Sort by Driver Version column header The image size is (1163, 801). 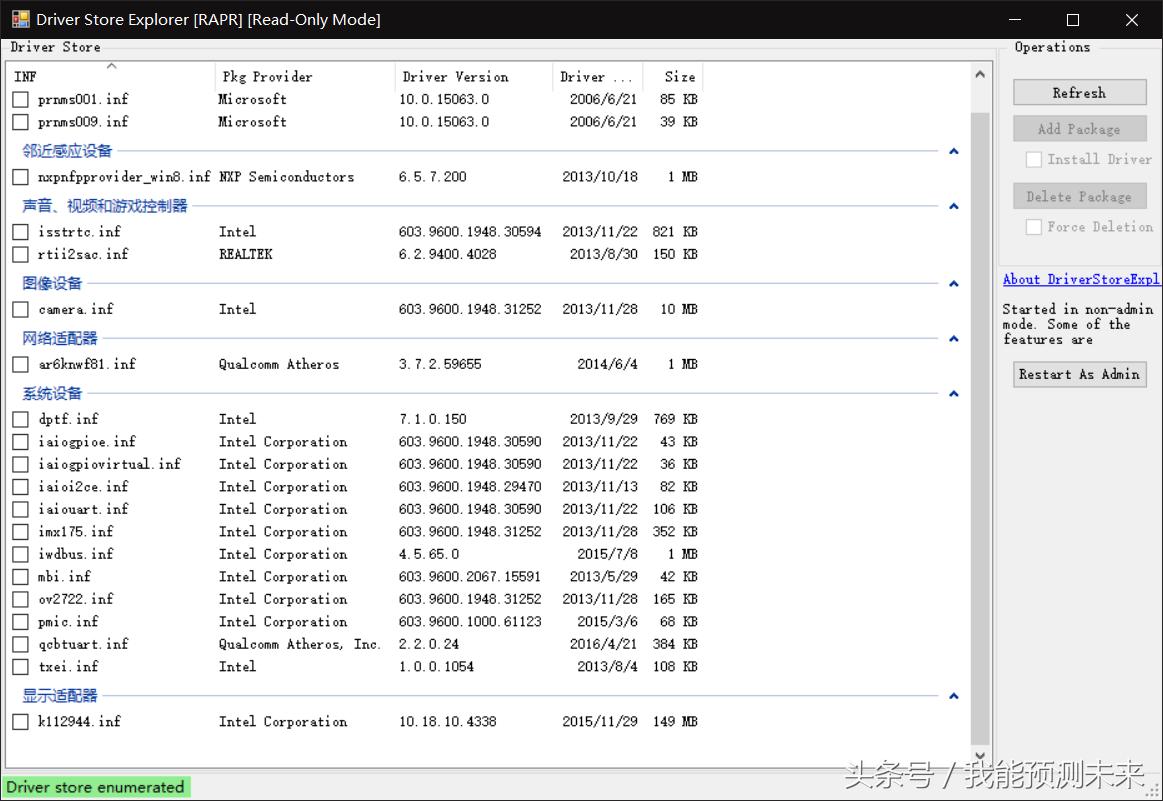(472, 77)
